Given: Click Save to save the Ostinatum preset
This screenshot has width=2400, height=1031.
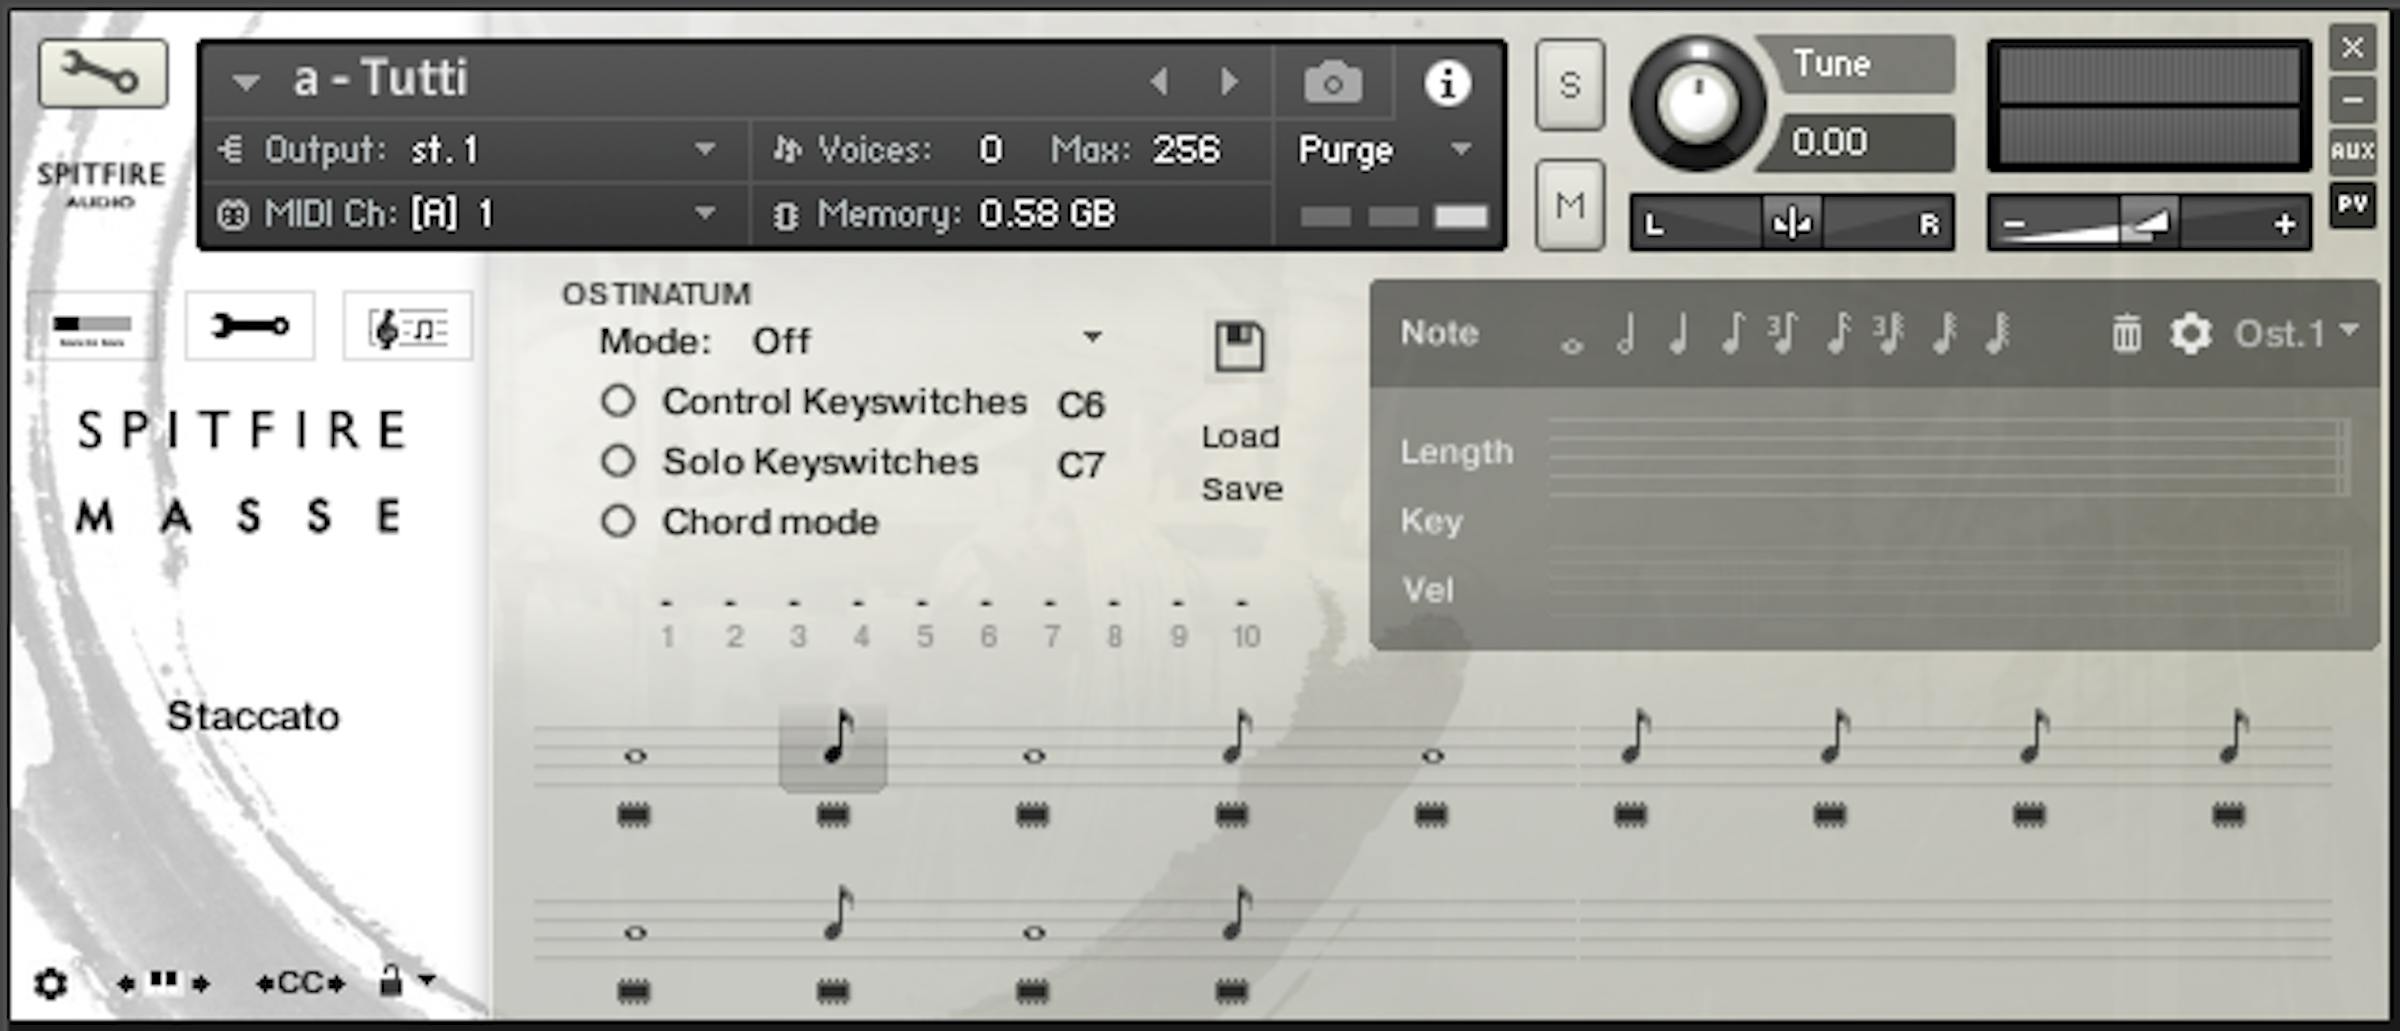Looking at the screenshot, I should tap(1242, 489).
